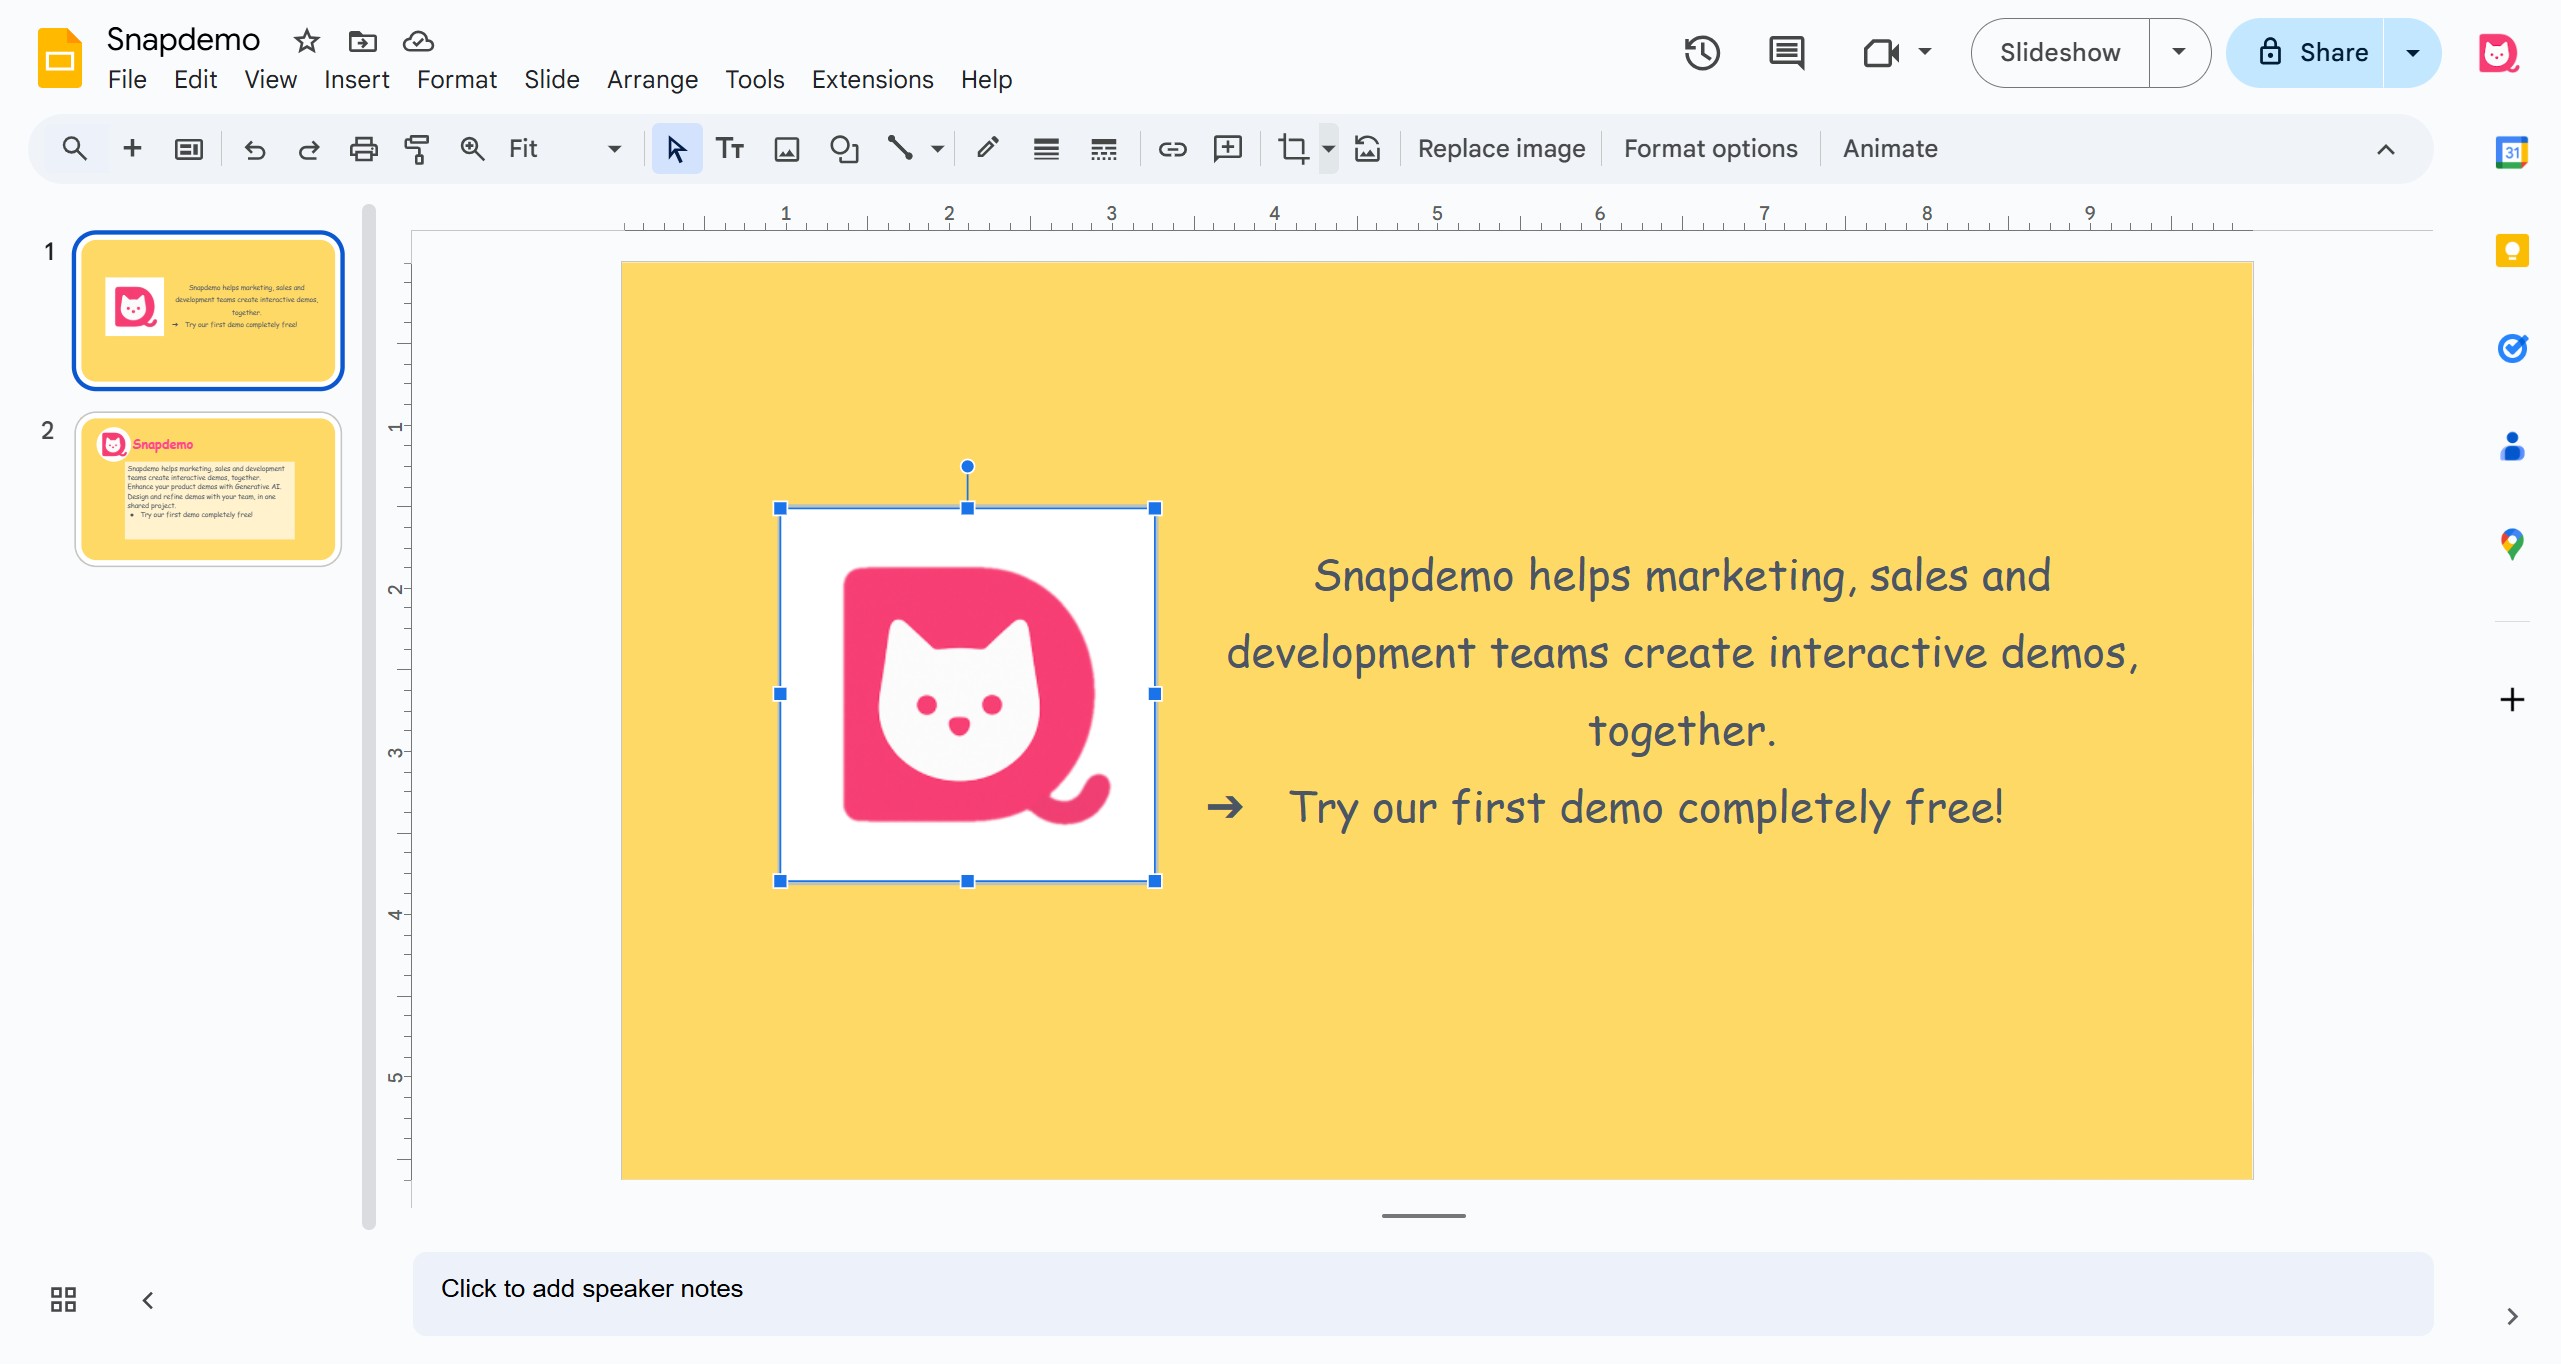Click the Animate button
Image resolution: width=2561 pixels, height=1365 pixels.
pos(1890,149)
